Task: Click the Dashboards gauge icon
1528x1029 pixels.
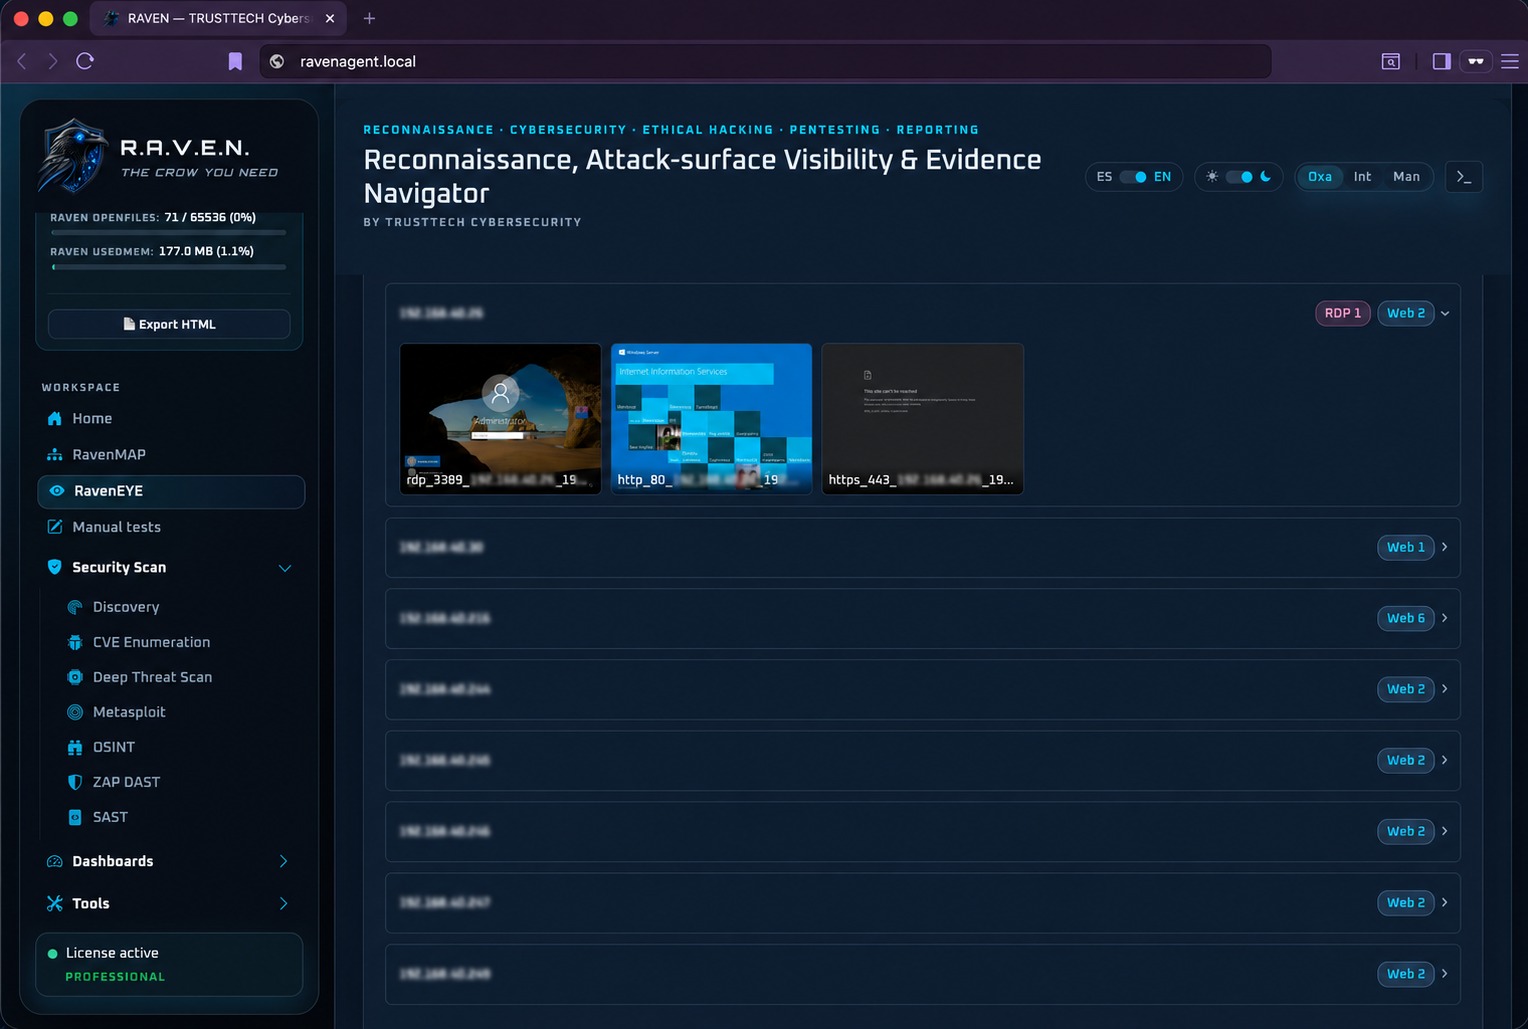Action: coord(55,861)
